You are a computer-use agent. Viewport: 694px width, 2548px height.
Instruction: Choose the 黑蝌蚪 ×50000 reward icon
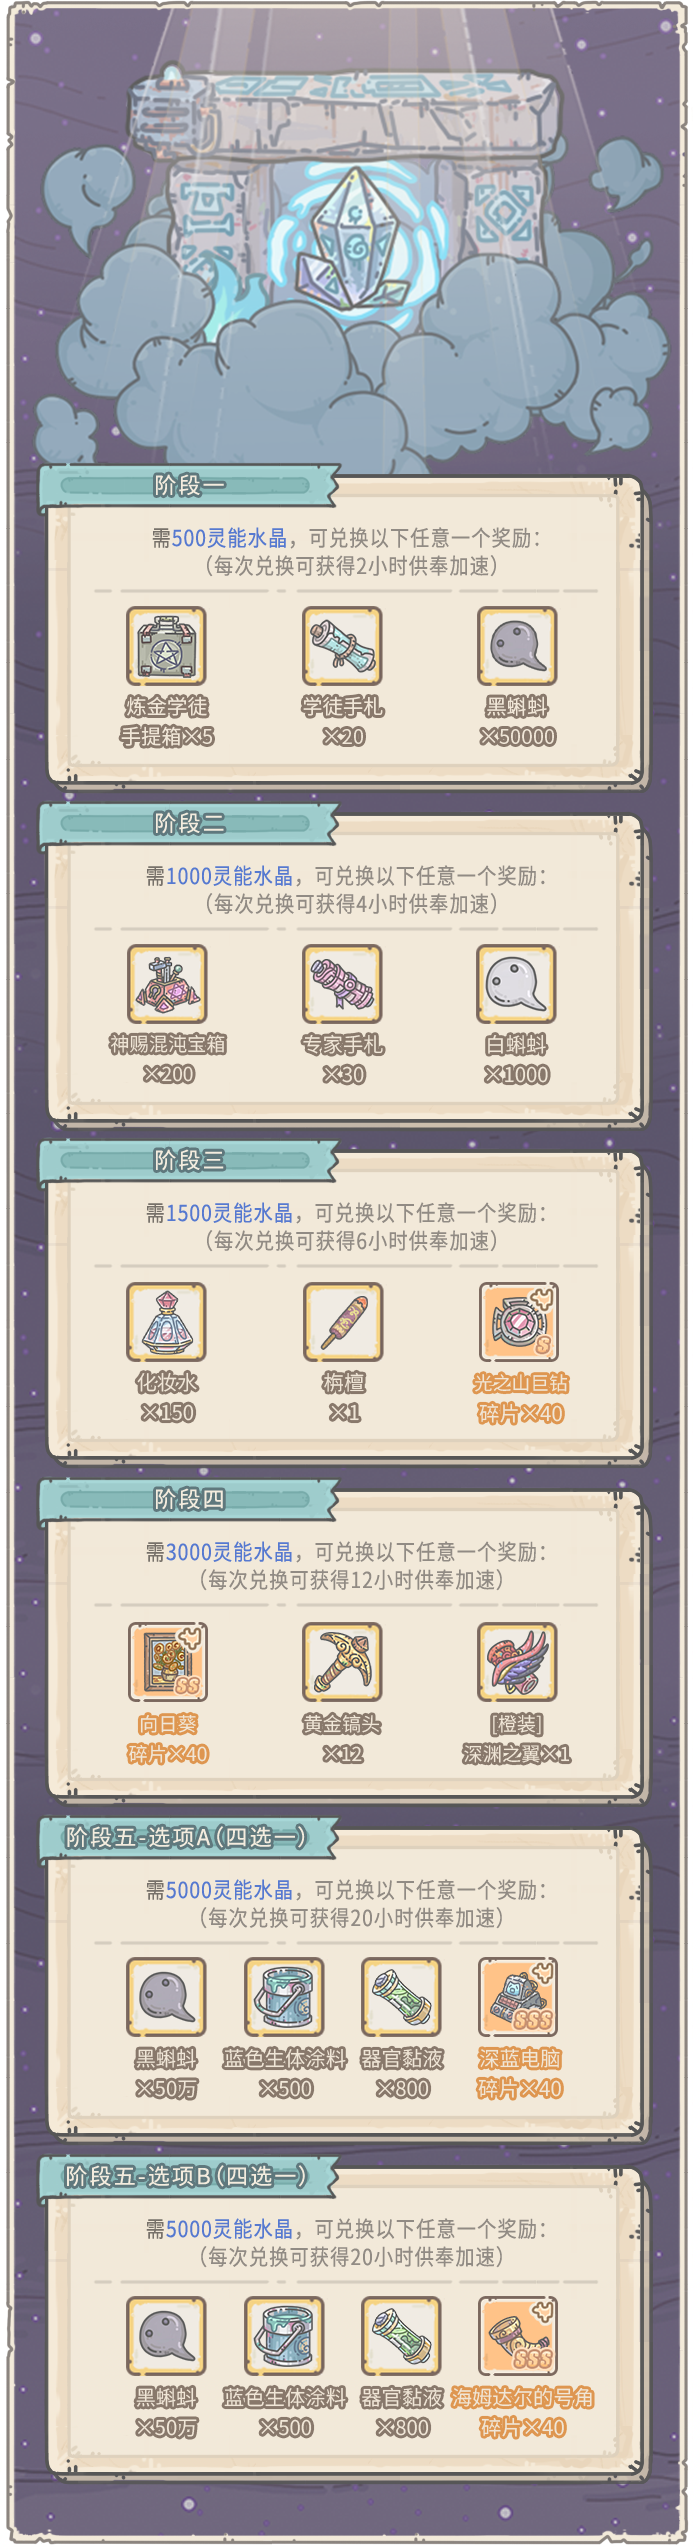point(517,646)
